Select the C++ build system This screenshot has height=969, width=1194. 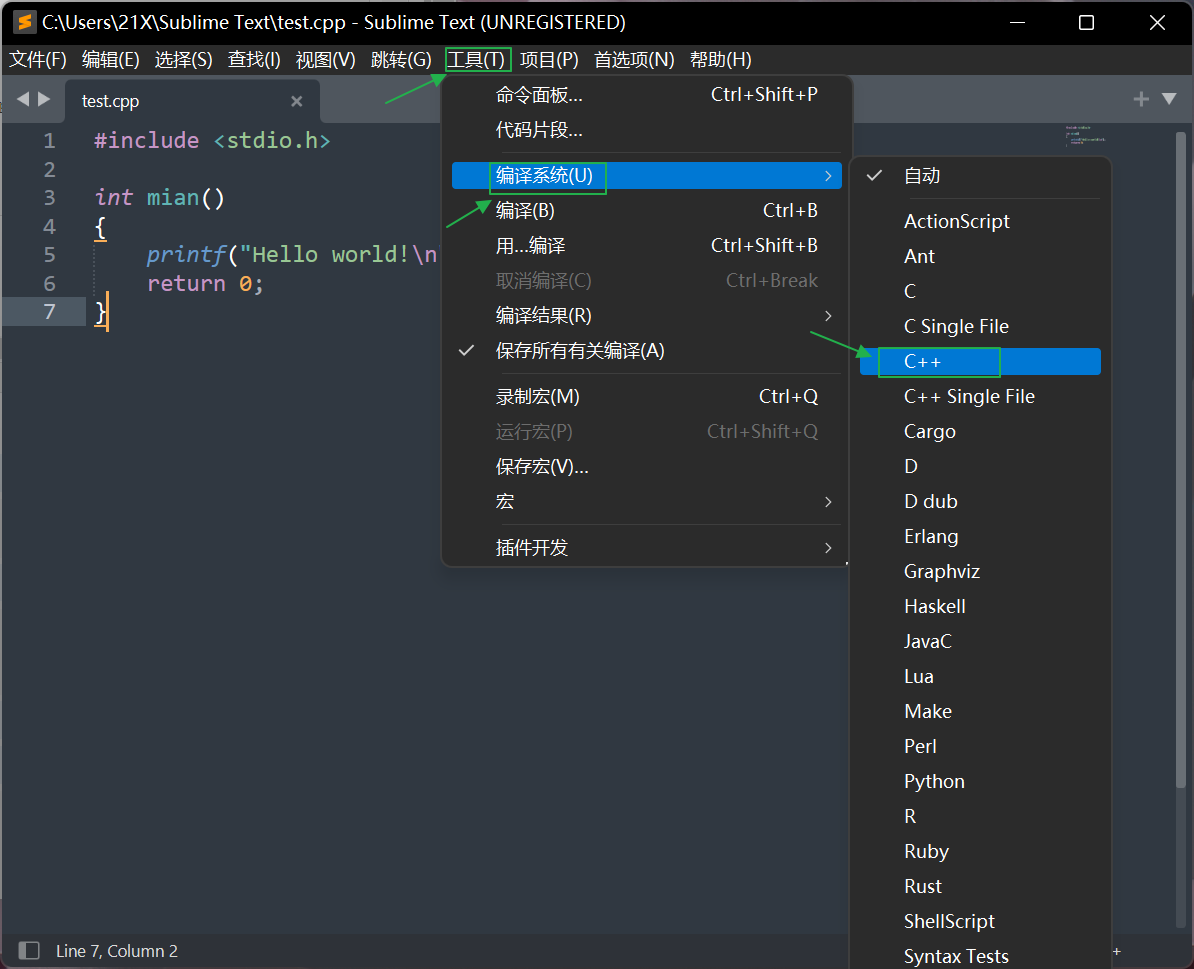pyautogui.click(x=980, y=362)
